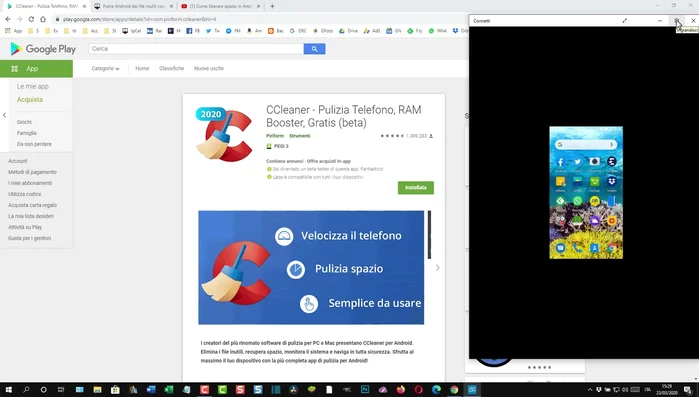Switch to Pulire Android dai file inutili tab
The height and width of the screenshot is (397, 699).
pyautogui.click(x=134, y=6)
